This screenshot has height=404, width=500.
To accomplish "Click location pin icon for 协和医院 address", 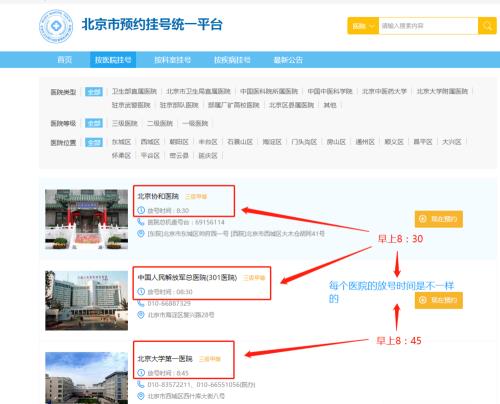I will point(141,234).
